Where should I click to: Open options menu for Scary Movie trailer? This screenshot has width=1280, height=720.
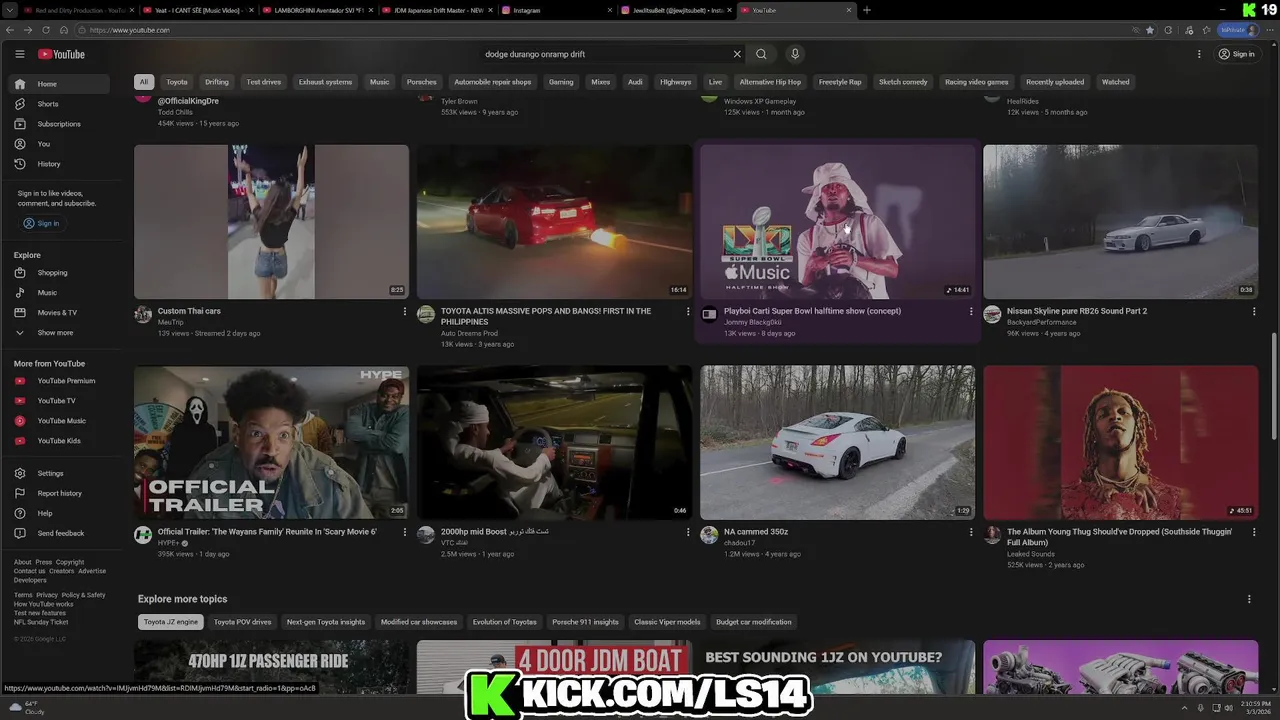click(x=405, y=533)
